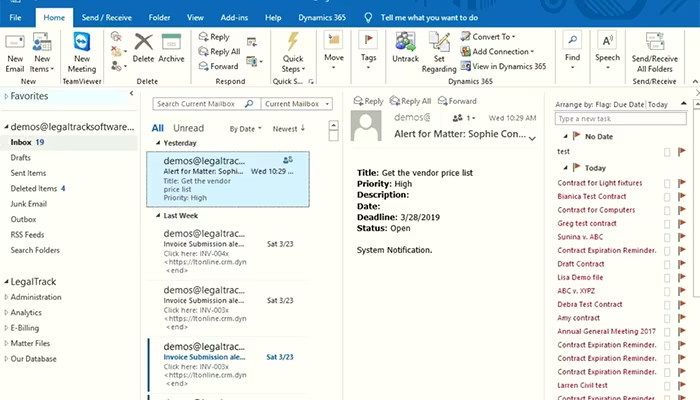Collapse the Yesterday message group
Screen dimensions: 700x400
158,143
